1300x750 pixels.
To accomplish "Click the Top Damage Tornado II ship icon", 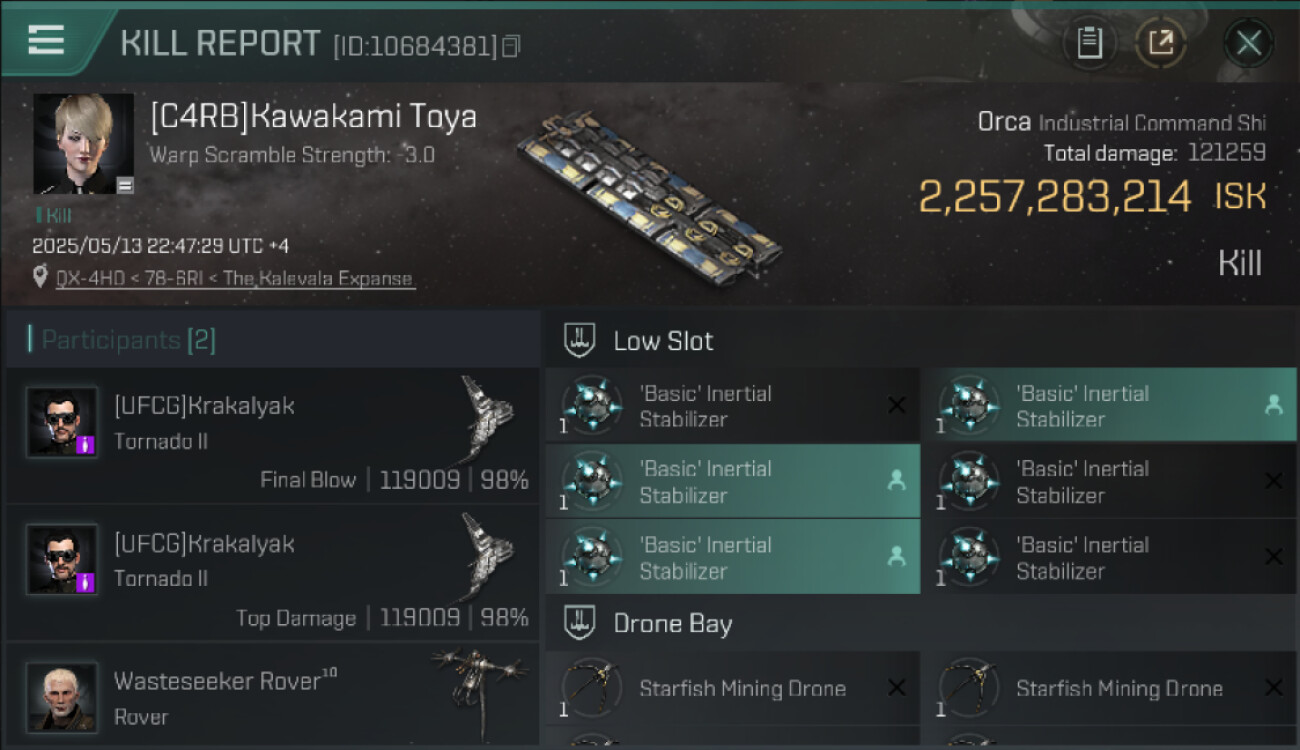I will (487, 556).
